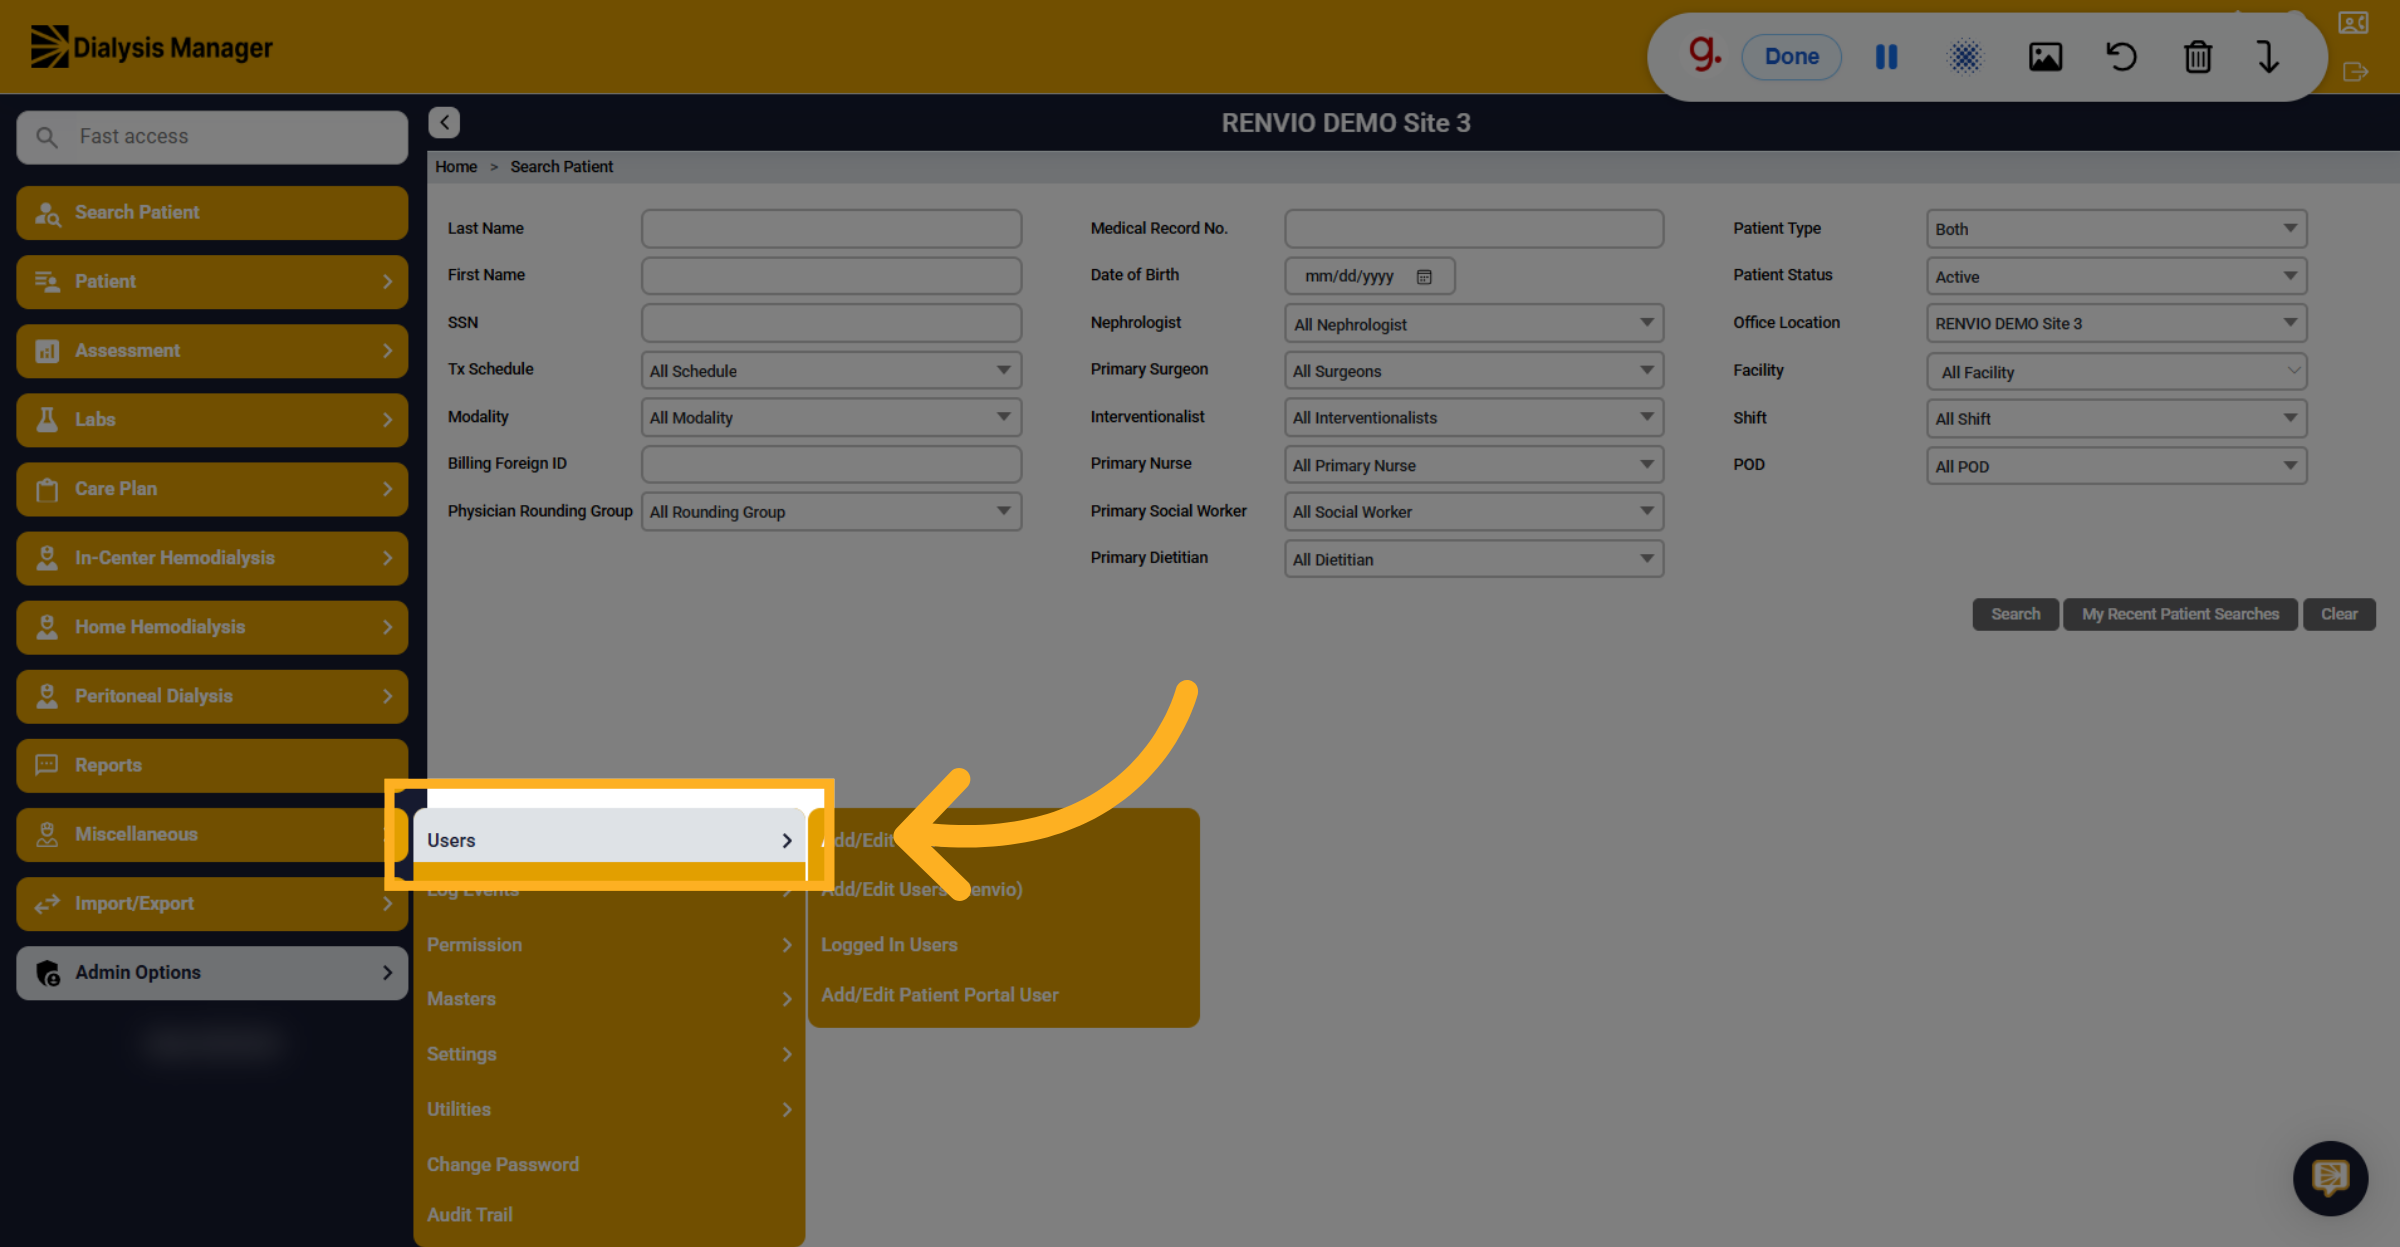
Task: Click the down arrow icon in recorder toolbar
Action: point(2268,57)
